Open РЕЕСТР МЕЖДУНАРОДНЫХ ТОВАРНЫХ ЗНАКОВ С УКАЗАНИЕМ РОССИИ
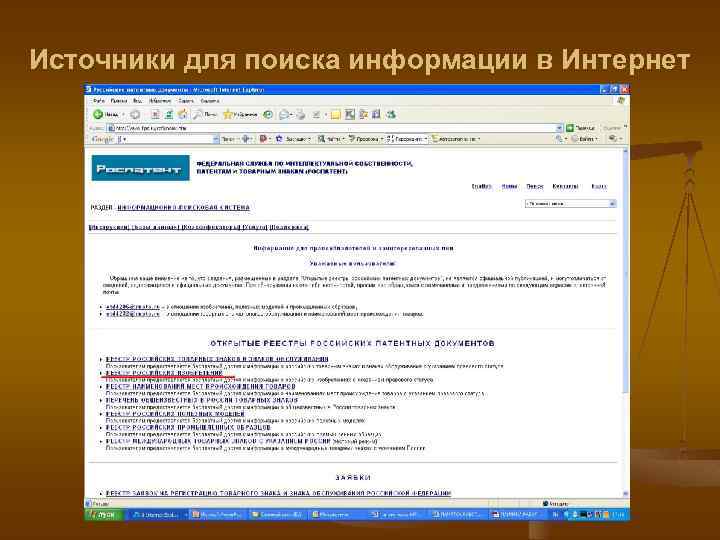The image size is (720, 540). (x=219, y=441)
